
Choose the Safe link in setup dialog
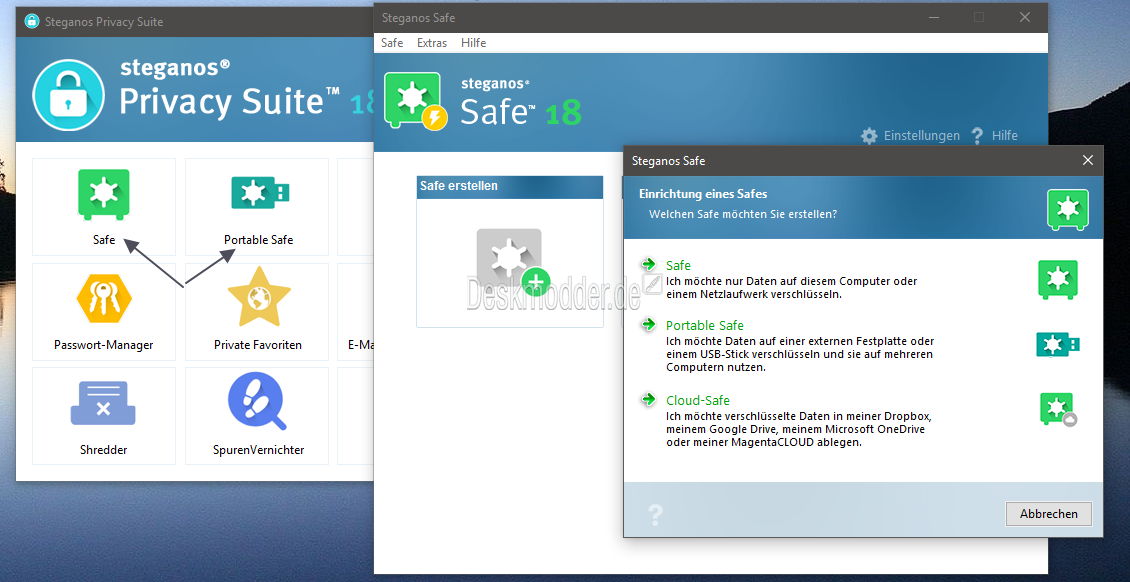click(678, 266)
